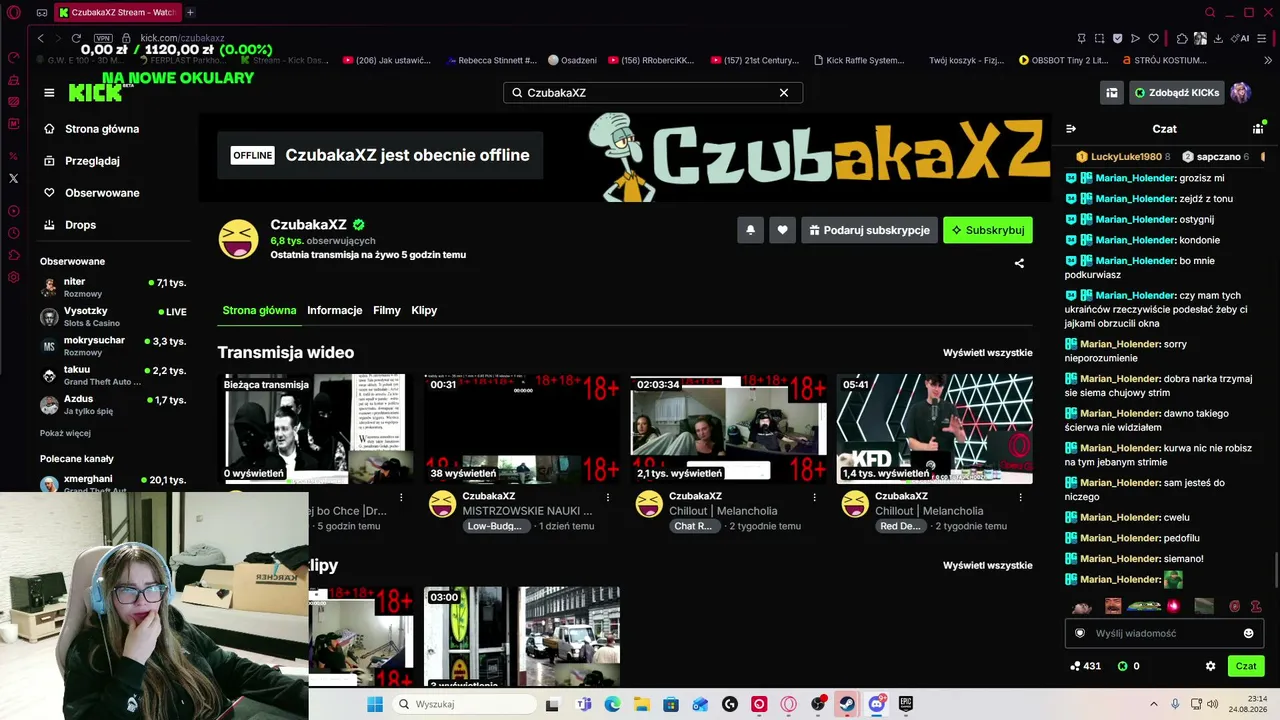Open the Bieżąca transmisja video thumbnail
Screen dimensions: 1280x720
316,429
